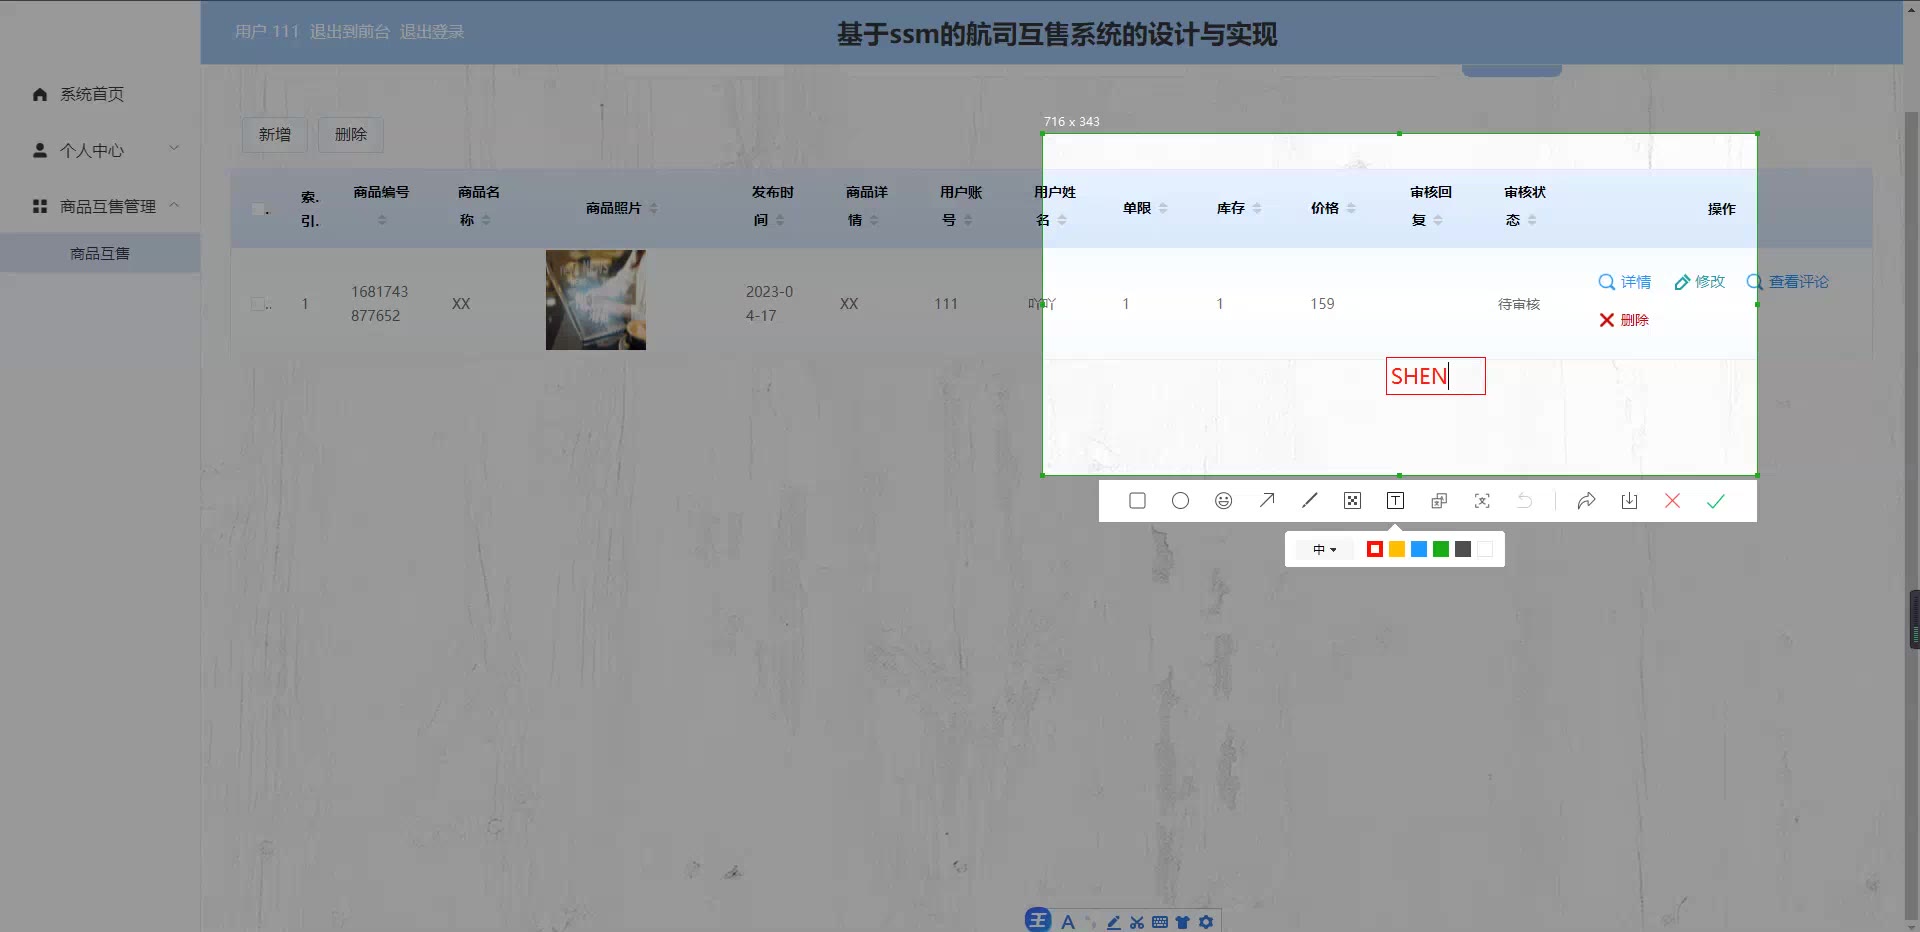Click the 查看评论 link in the row
Screen dimensions: 1920x932
pyautogui.click(x=1787, y=282)
